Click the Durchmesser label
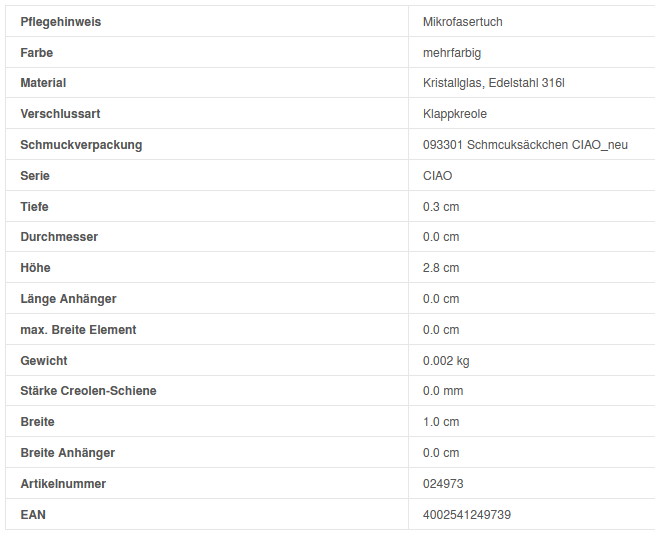Viewport: 655px width, 534px height. click(x=59, y=237)
